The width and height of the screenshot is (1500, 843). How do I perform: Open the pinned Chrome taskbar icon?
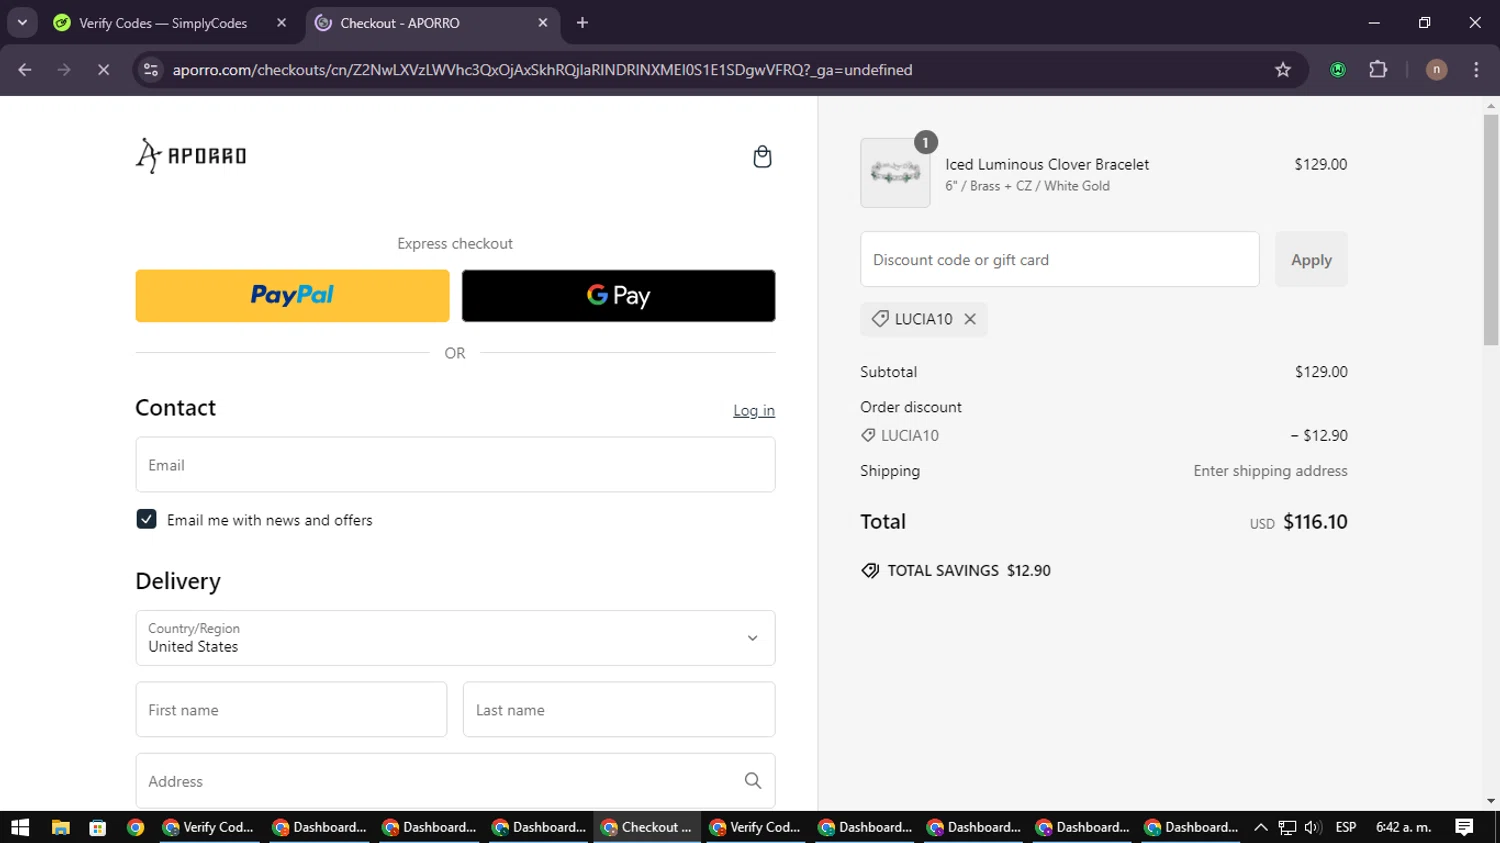135,827
